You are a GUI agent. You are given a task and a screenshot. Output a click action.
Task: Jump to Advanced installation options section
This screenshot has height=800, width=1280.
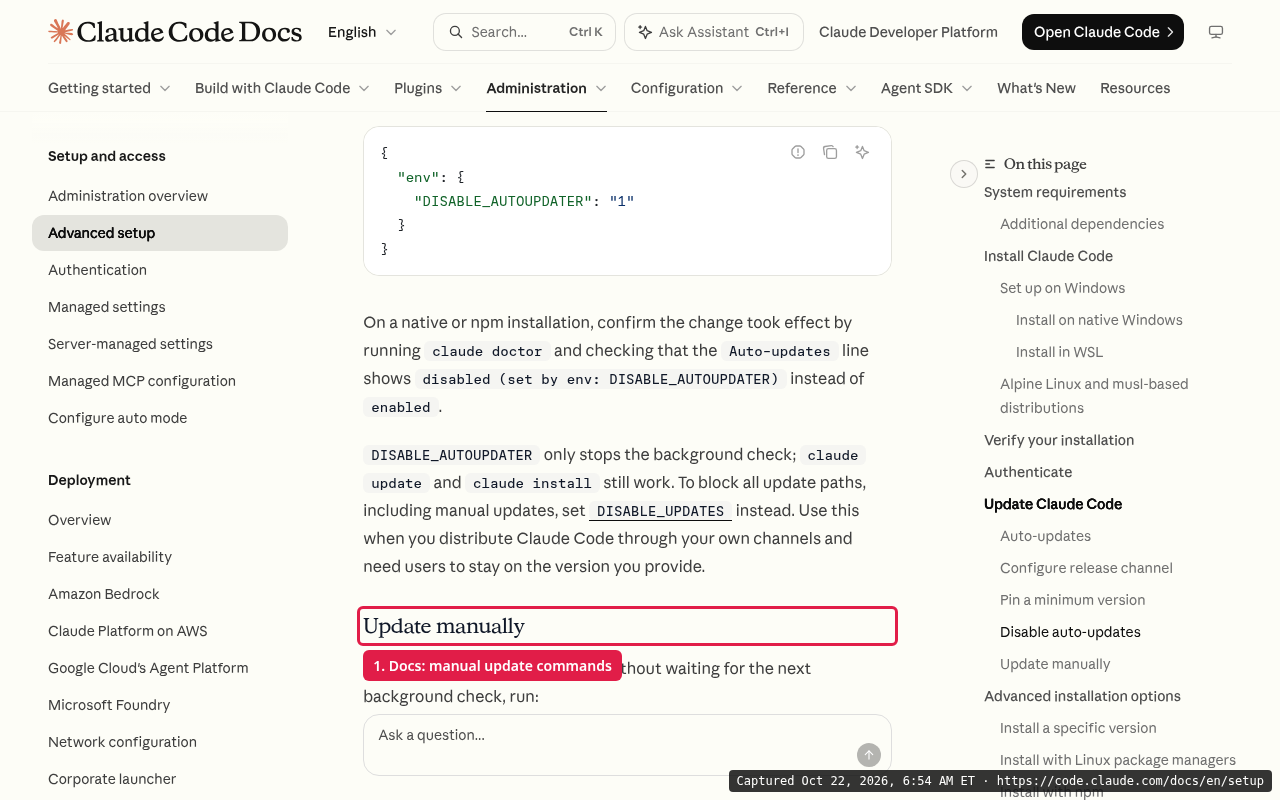(1082, 696)
